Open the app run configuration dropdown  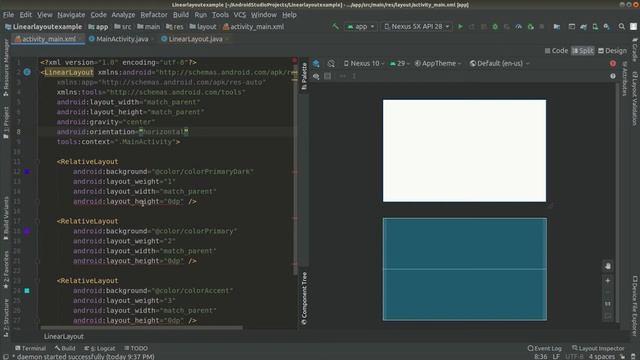point(361,27)
